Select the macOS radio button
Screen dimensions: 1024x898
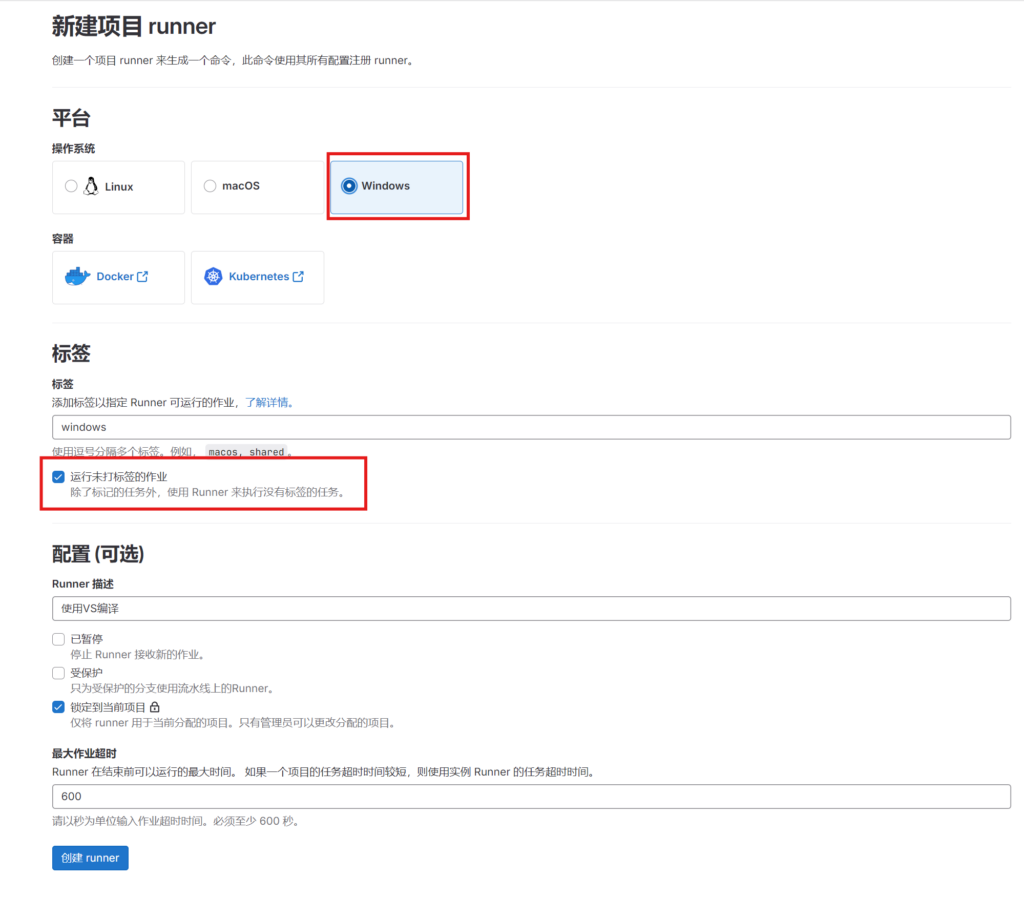209,186
